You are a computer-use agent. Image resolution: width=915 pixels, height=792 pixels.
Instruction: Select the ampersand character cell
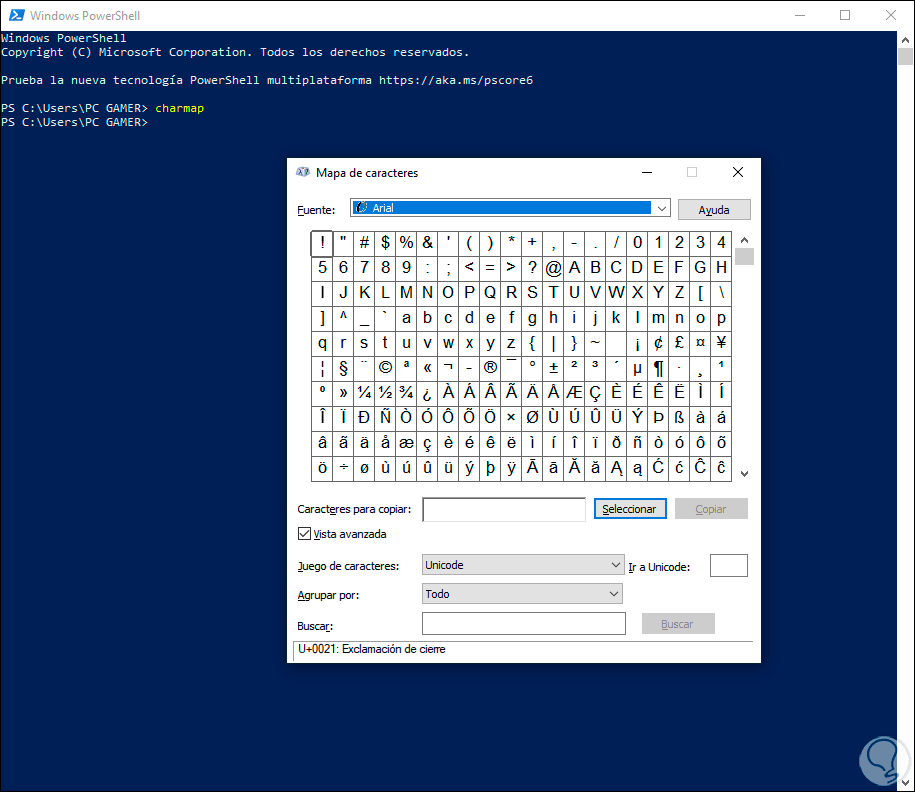[427, 243]
